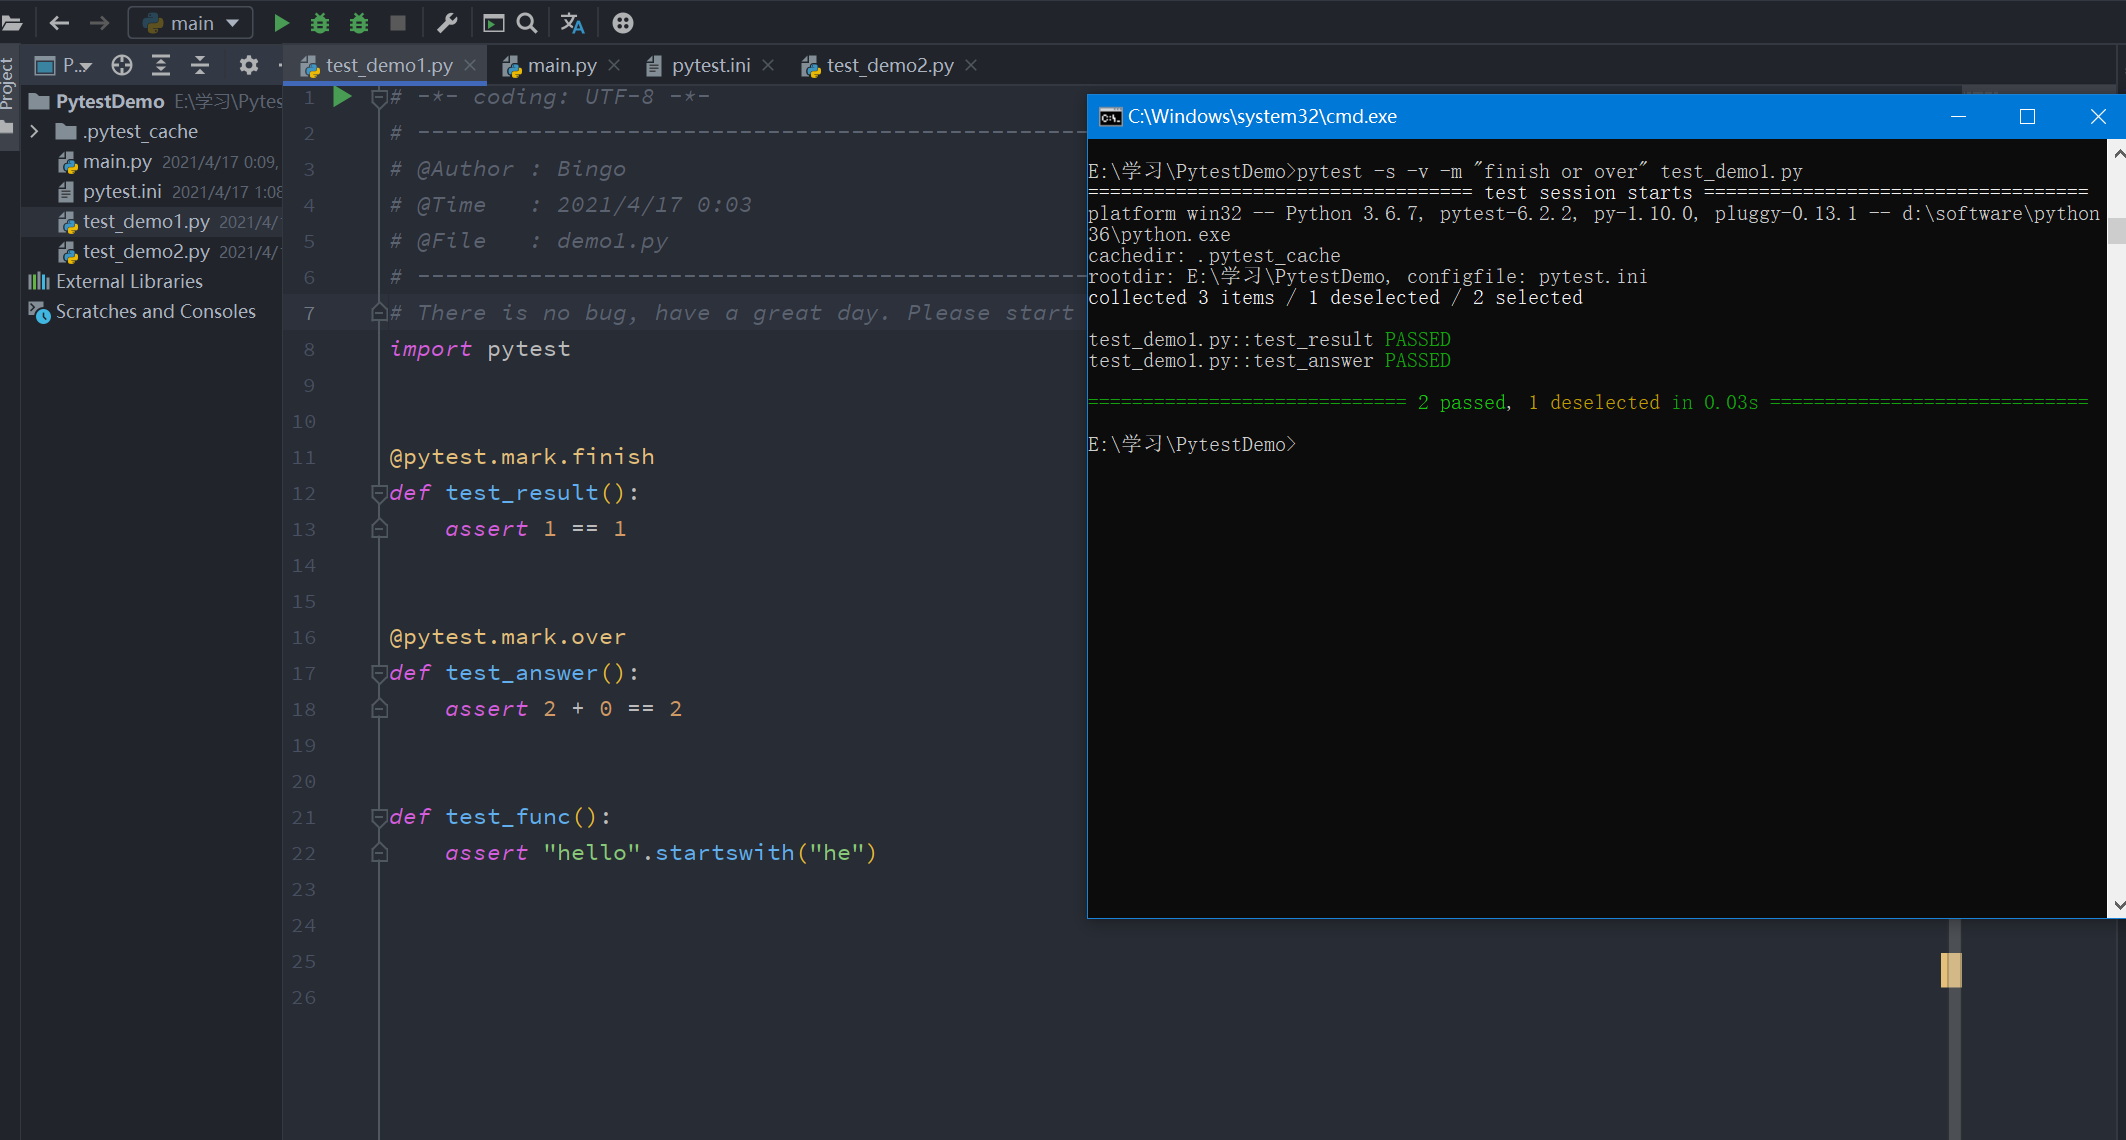Open Project panel gear options
Screen dimensions: 2126x1140
click(x=248, y=65)
